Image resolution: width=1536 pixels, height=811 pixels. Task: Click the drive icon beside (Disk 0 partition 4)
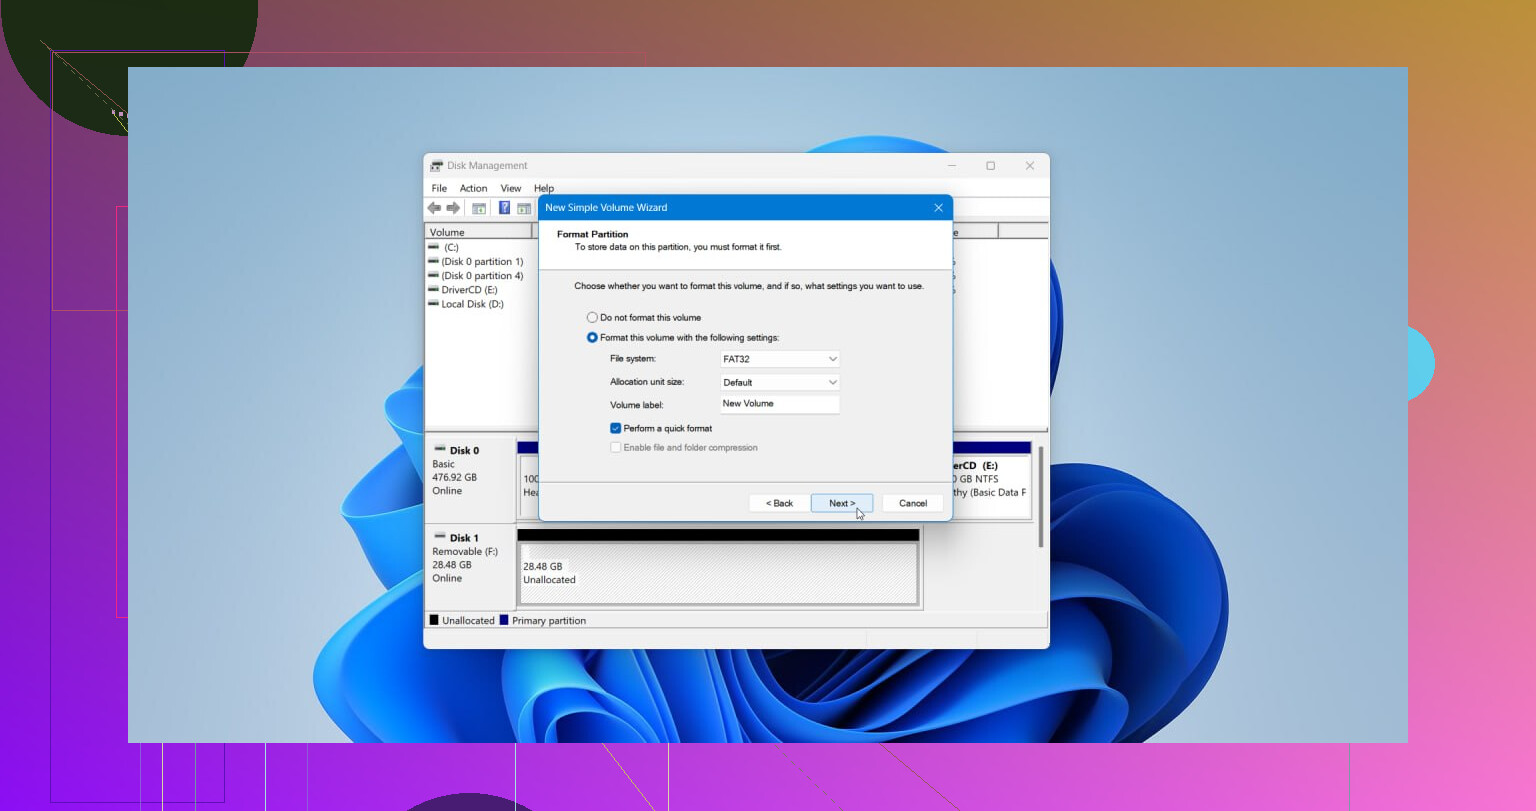433,275
